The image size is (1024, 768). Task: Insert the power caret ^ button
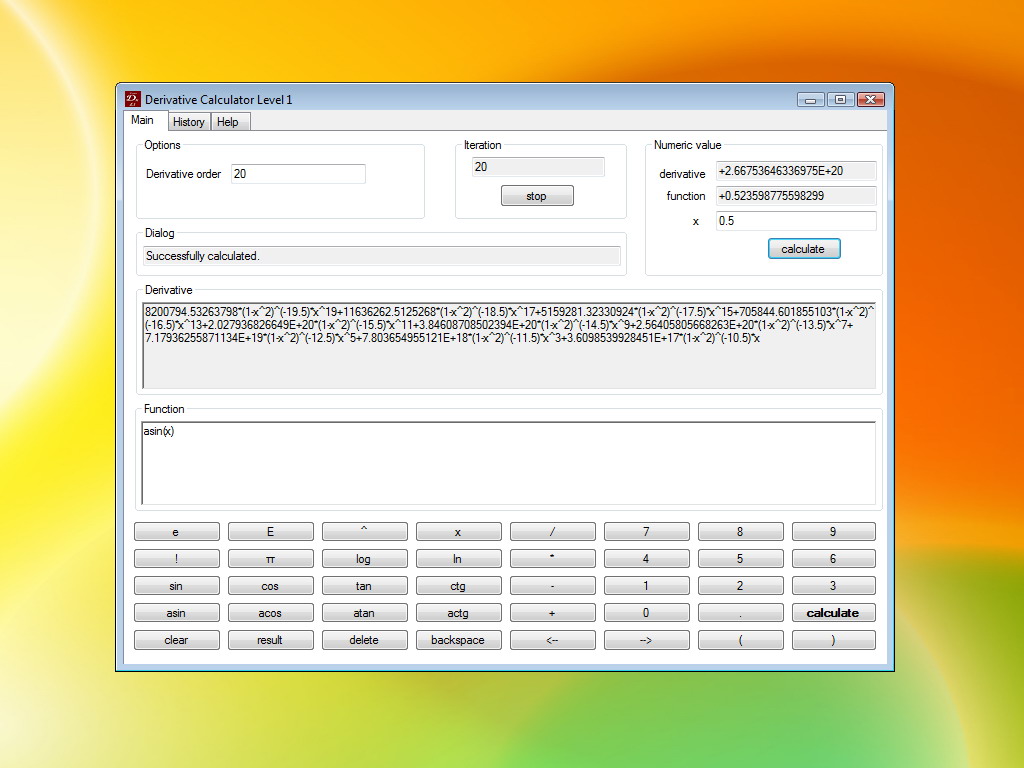pyautogui.click(x=364, y=532)
